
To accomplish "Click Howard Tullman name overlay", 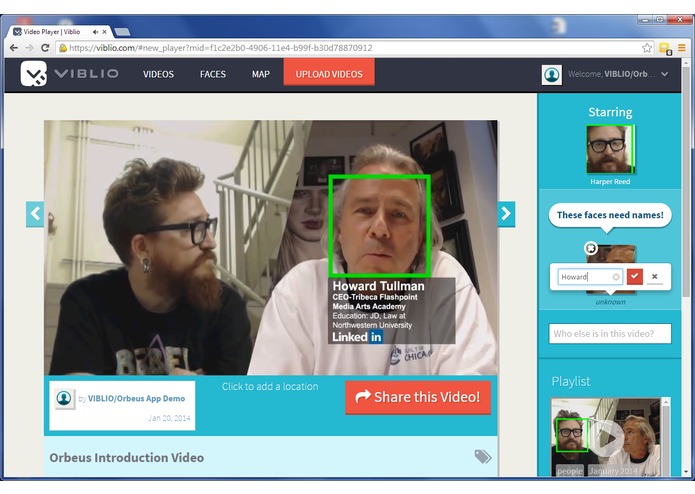I will 379,286.
